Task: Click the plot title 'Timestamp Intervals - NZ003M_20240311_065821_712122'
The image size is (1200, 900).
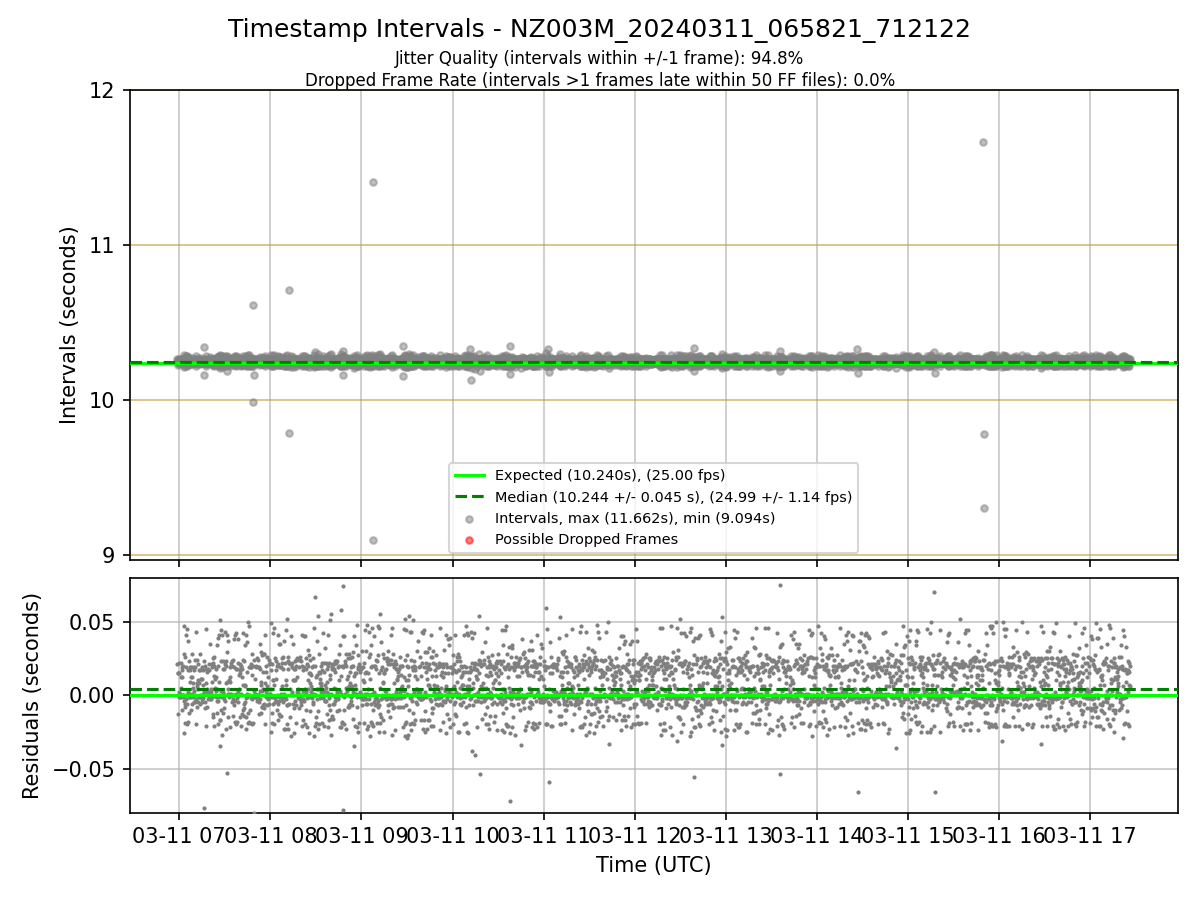Action: pyautogui.click(x=599, y=29)
